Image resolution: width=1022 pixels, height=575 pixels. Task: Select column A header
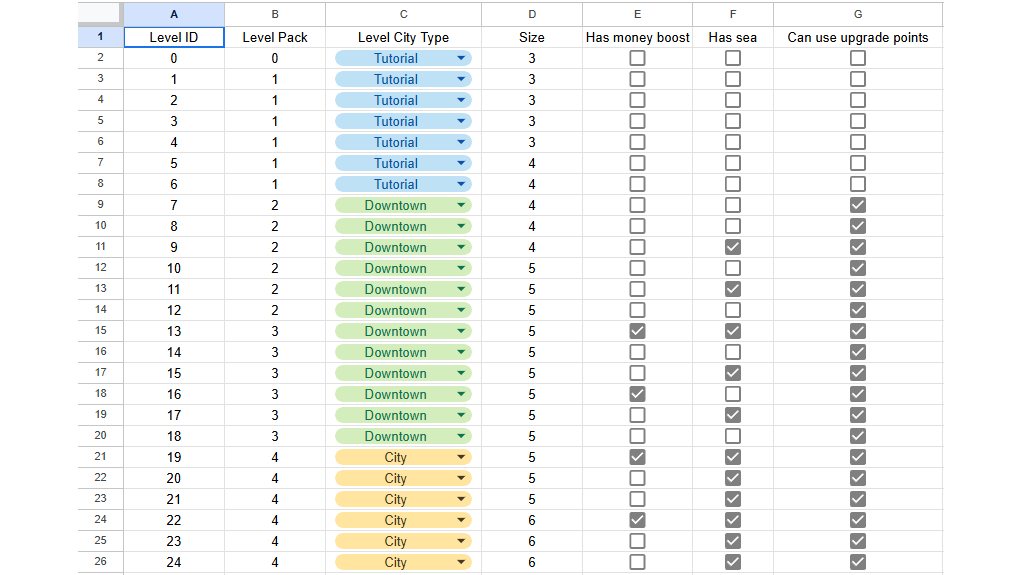point(174,14)
